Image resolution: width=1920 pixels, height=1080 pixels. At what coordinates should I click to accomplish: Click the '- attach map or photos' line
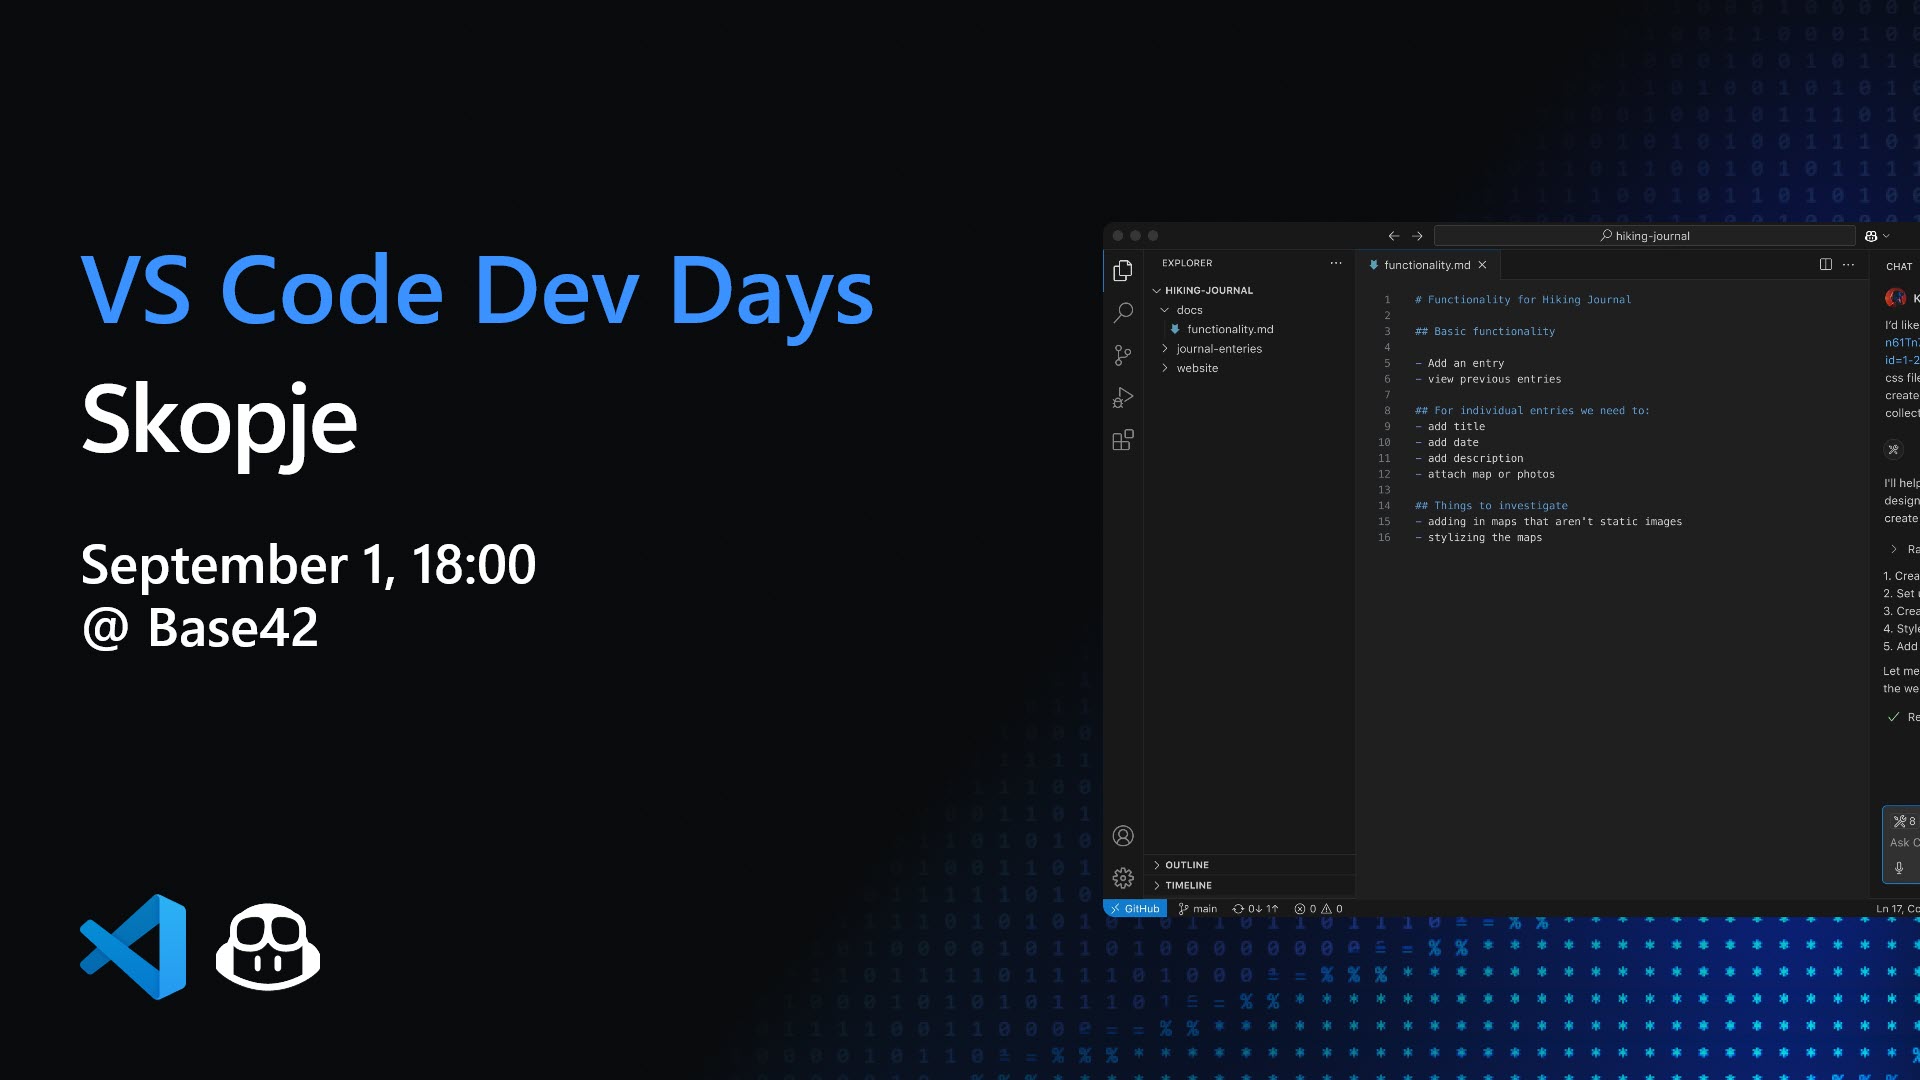pos(1485,475)
